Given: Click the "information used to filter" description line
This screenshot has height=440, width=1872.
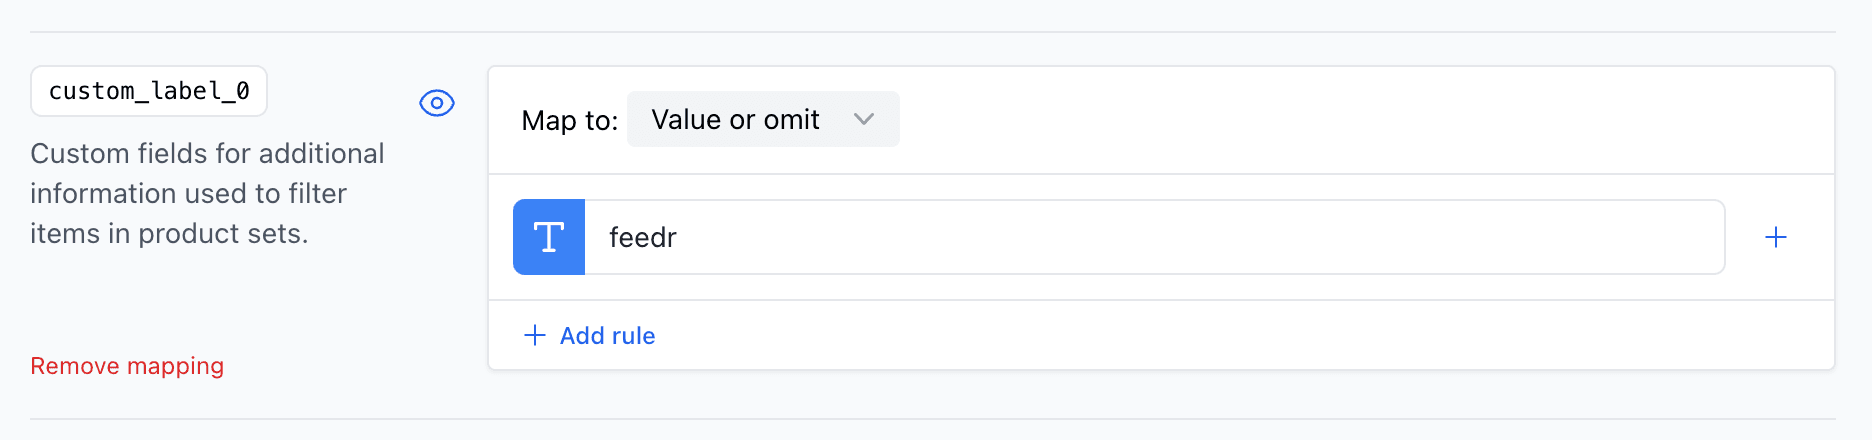Looking at the screenshot, I should coord(188,193).
